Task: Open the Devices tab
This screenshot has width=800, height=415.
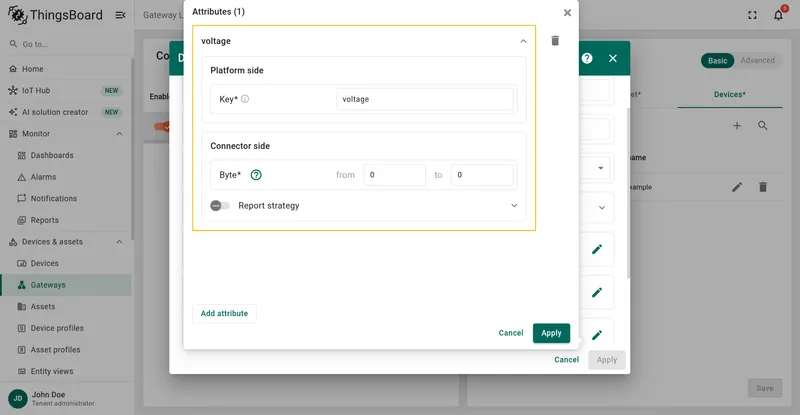Action: click(730, 94)
